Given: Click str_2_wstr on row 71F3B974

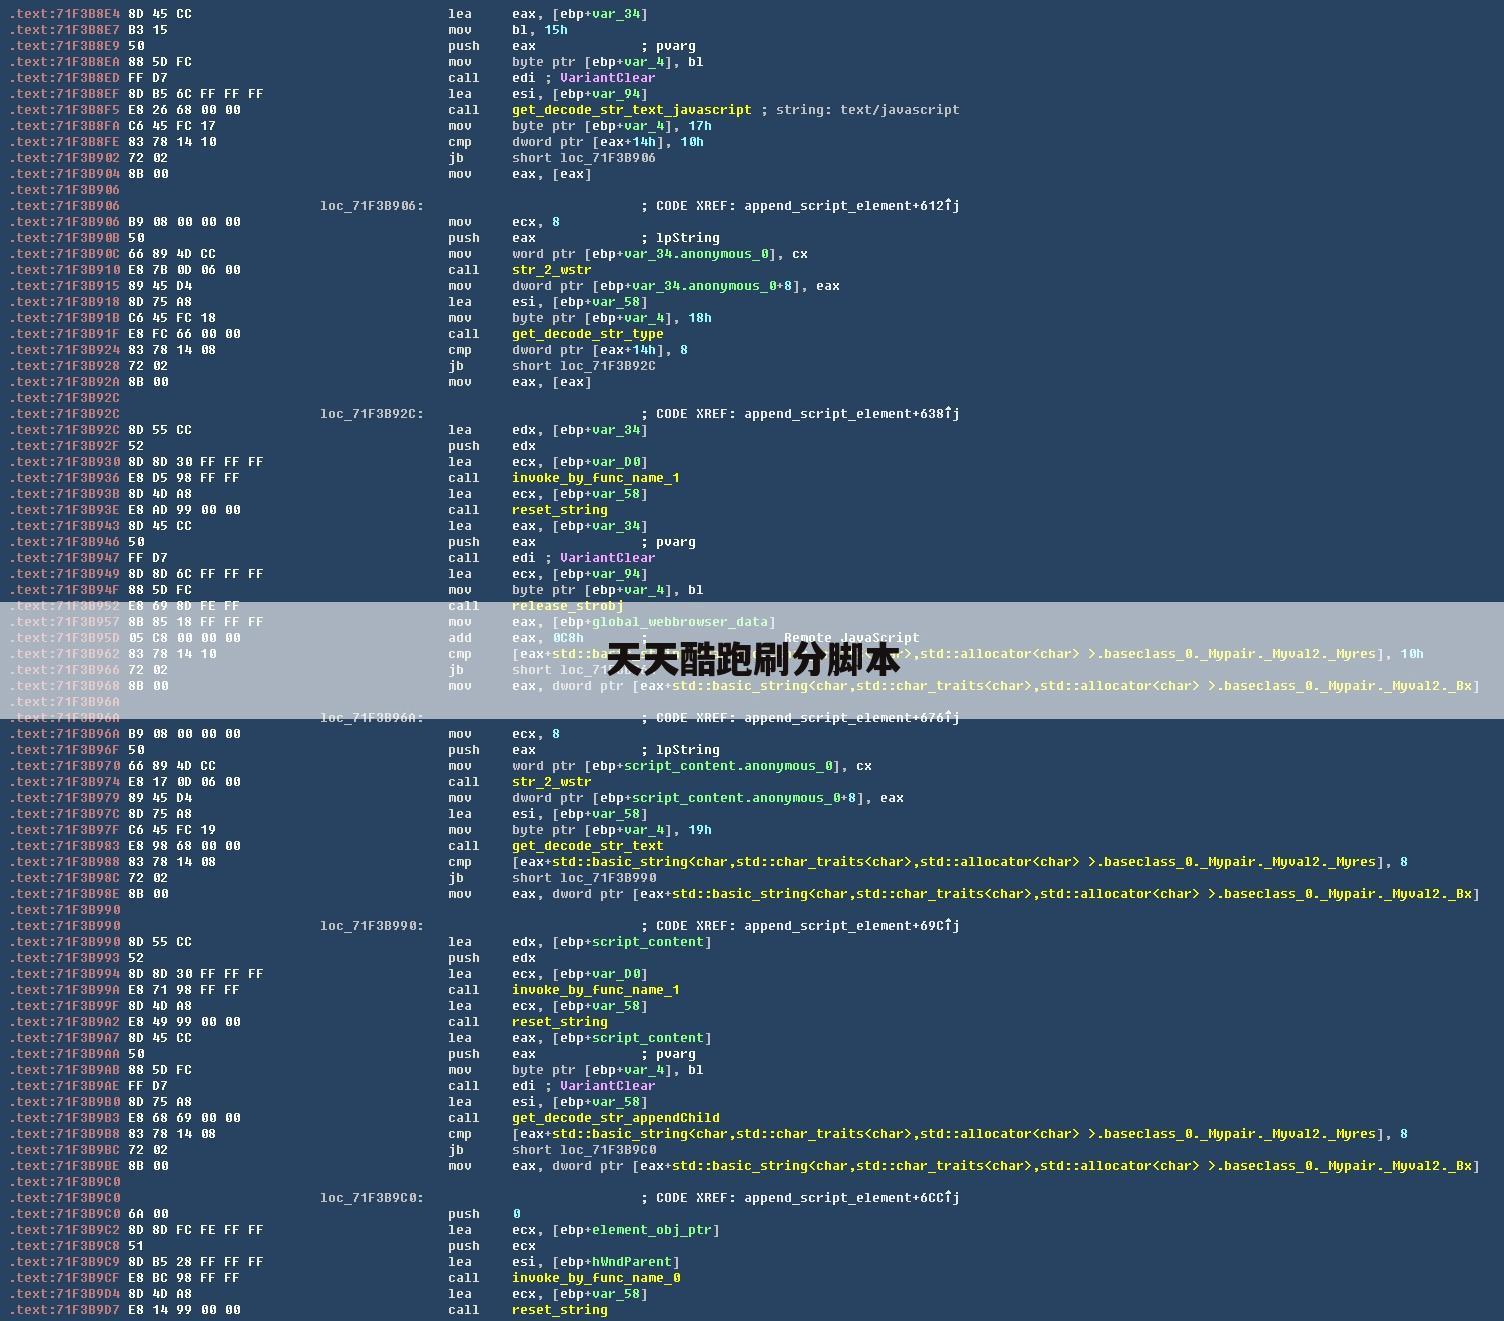Looking at the screenshot, I should [551, 782].
